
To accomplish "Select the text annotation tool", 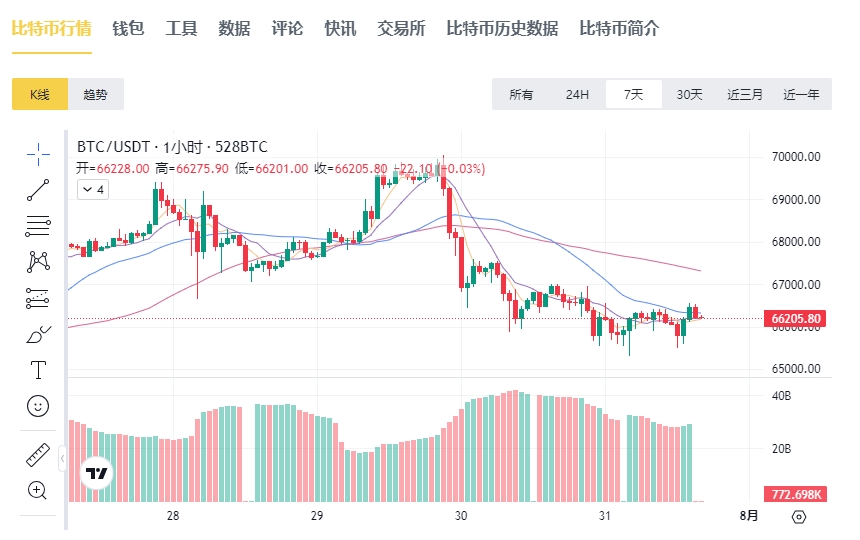I will tap(38, 370).
